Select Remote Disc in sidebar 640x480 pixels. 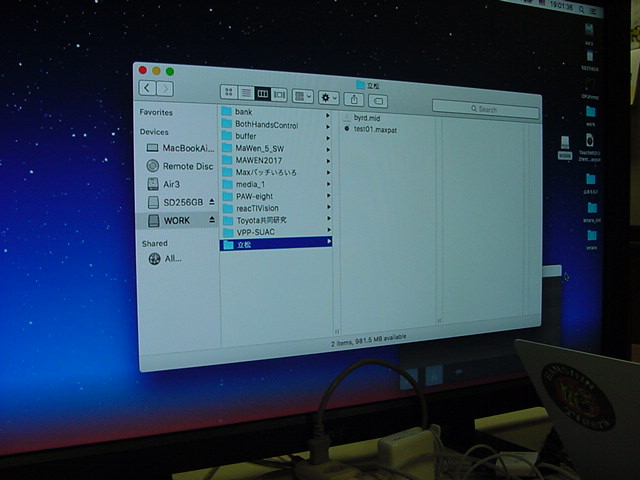(180, 166)
